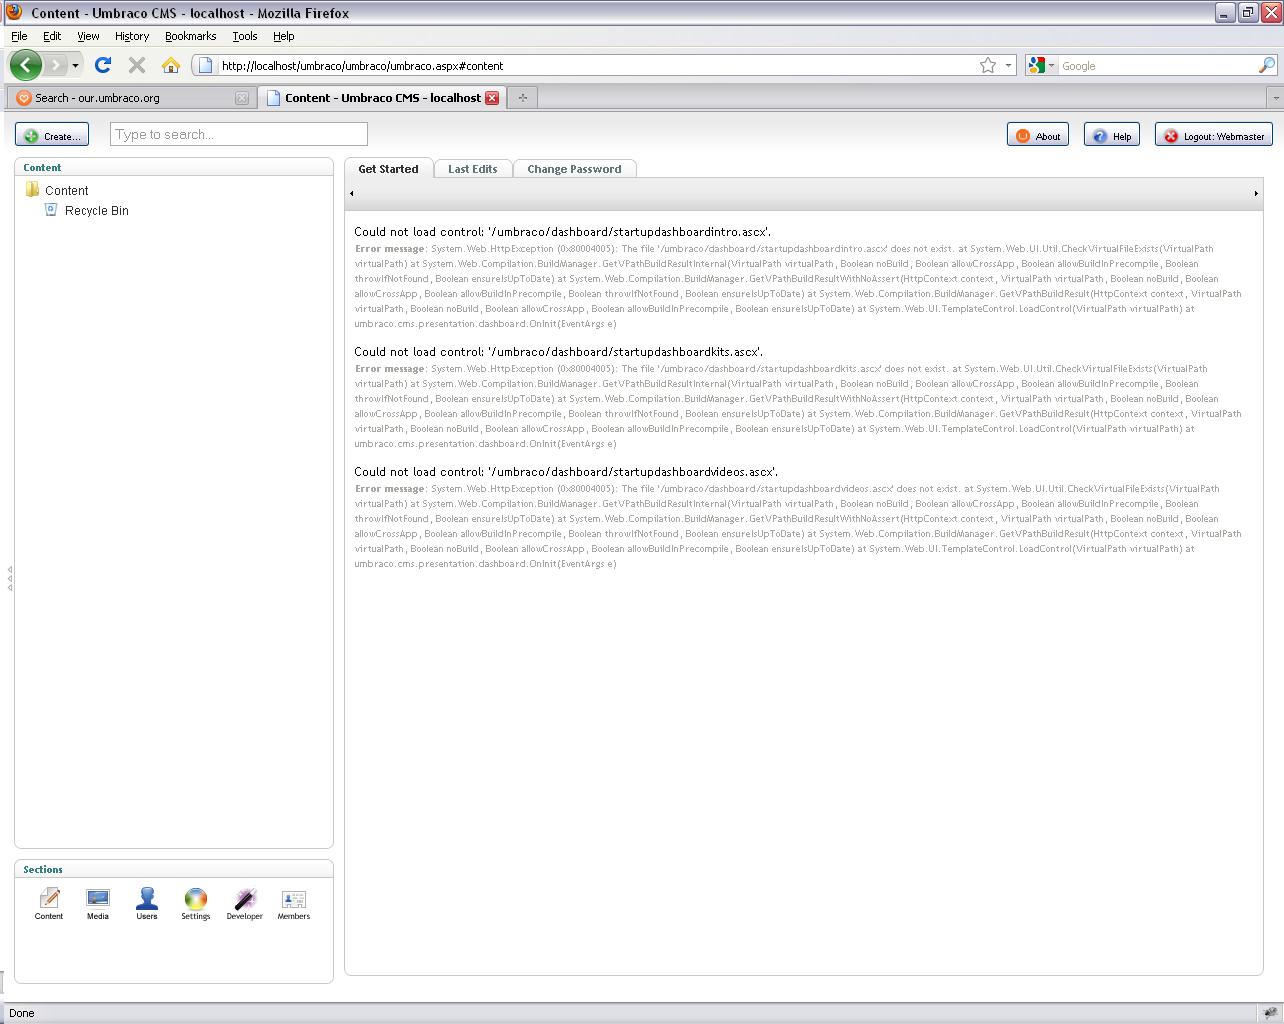
Task: Click the search magnifier icon
Action: click(x=1267, y=66)
